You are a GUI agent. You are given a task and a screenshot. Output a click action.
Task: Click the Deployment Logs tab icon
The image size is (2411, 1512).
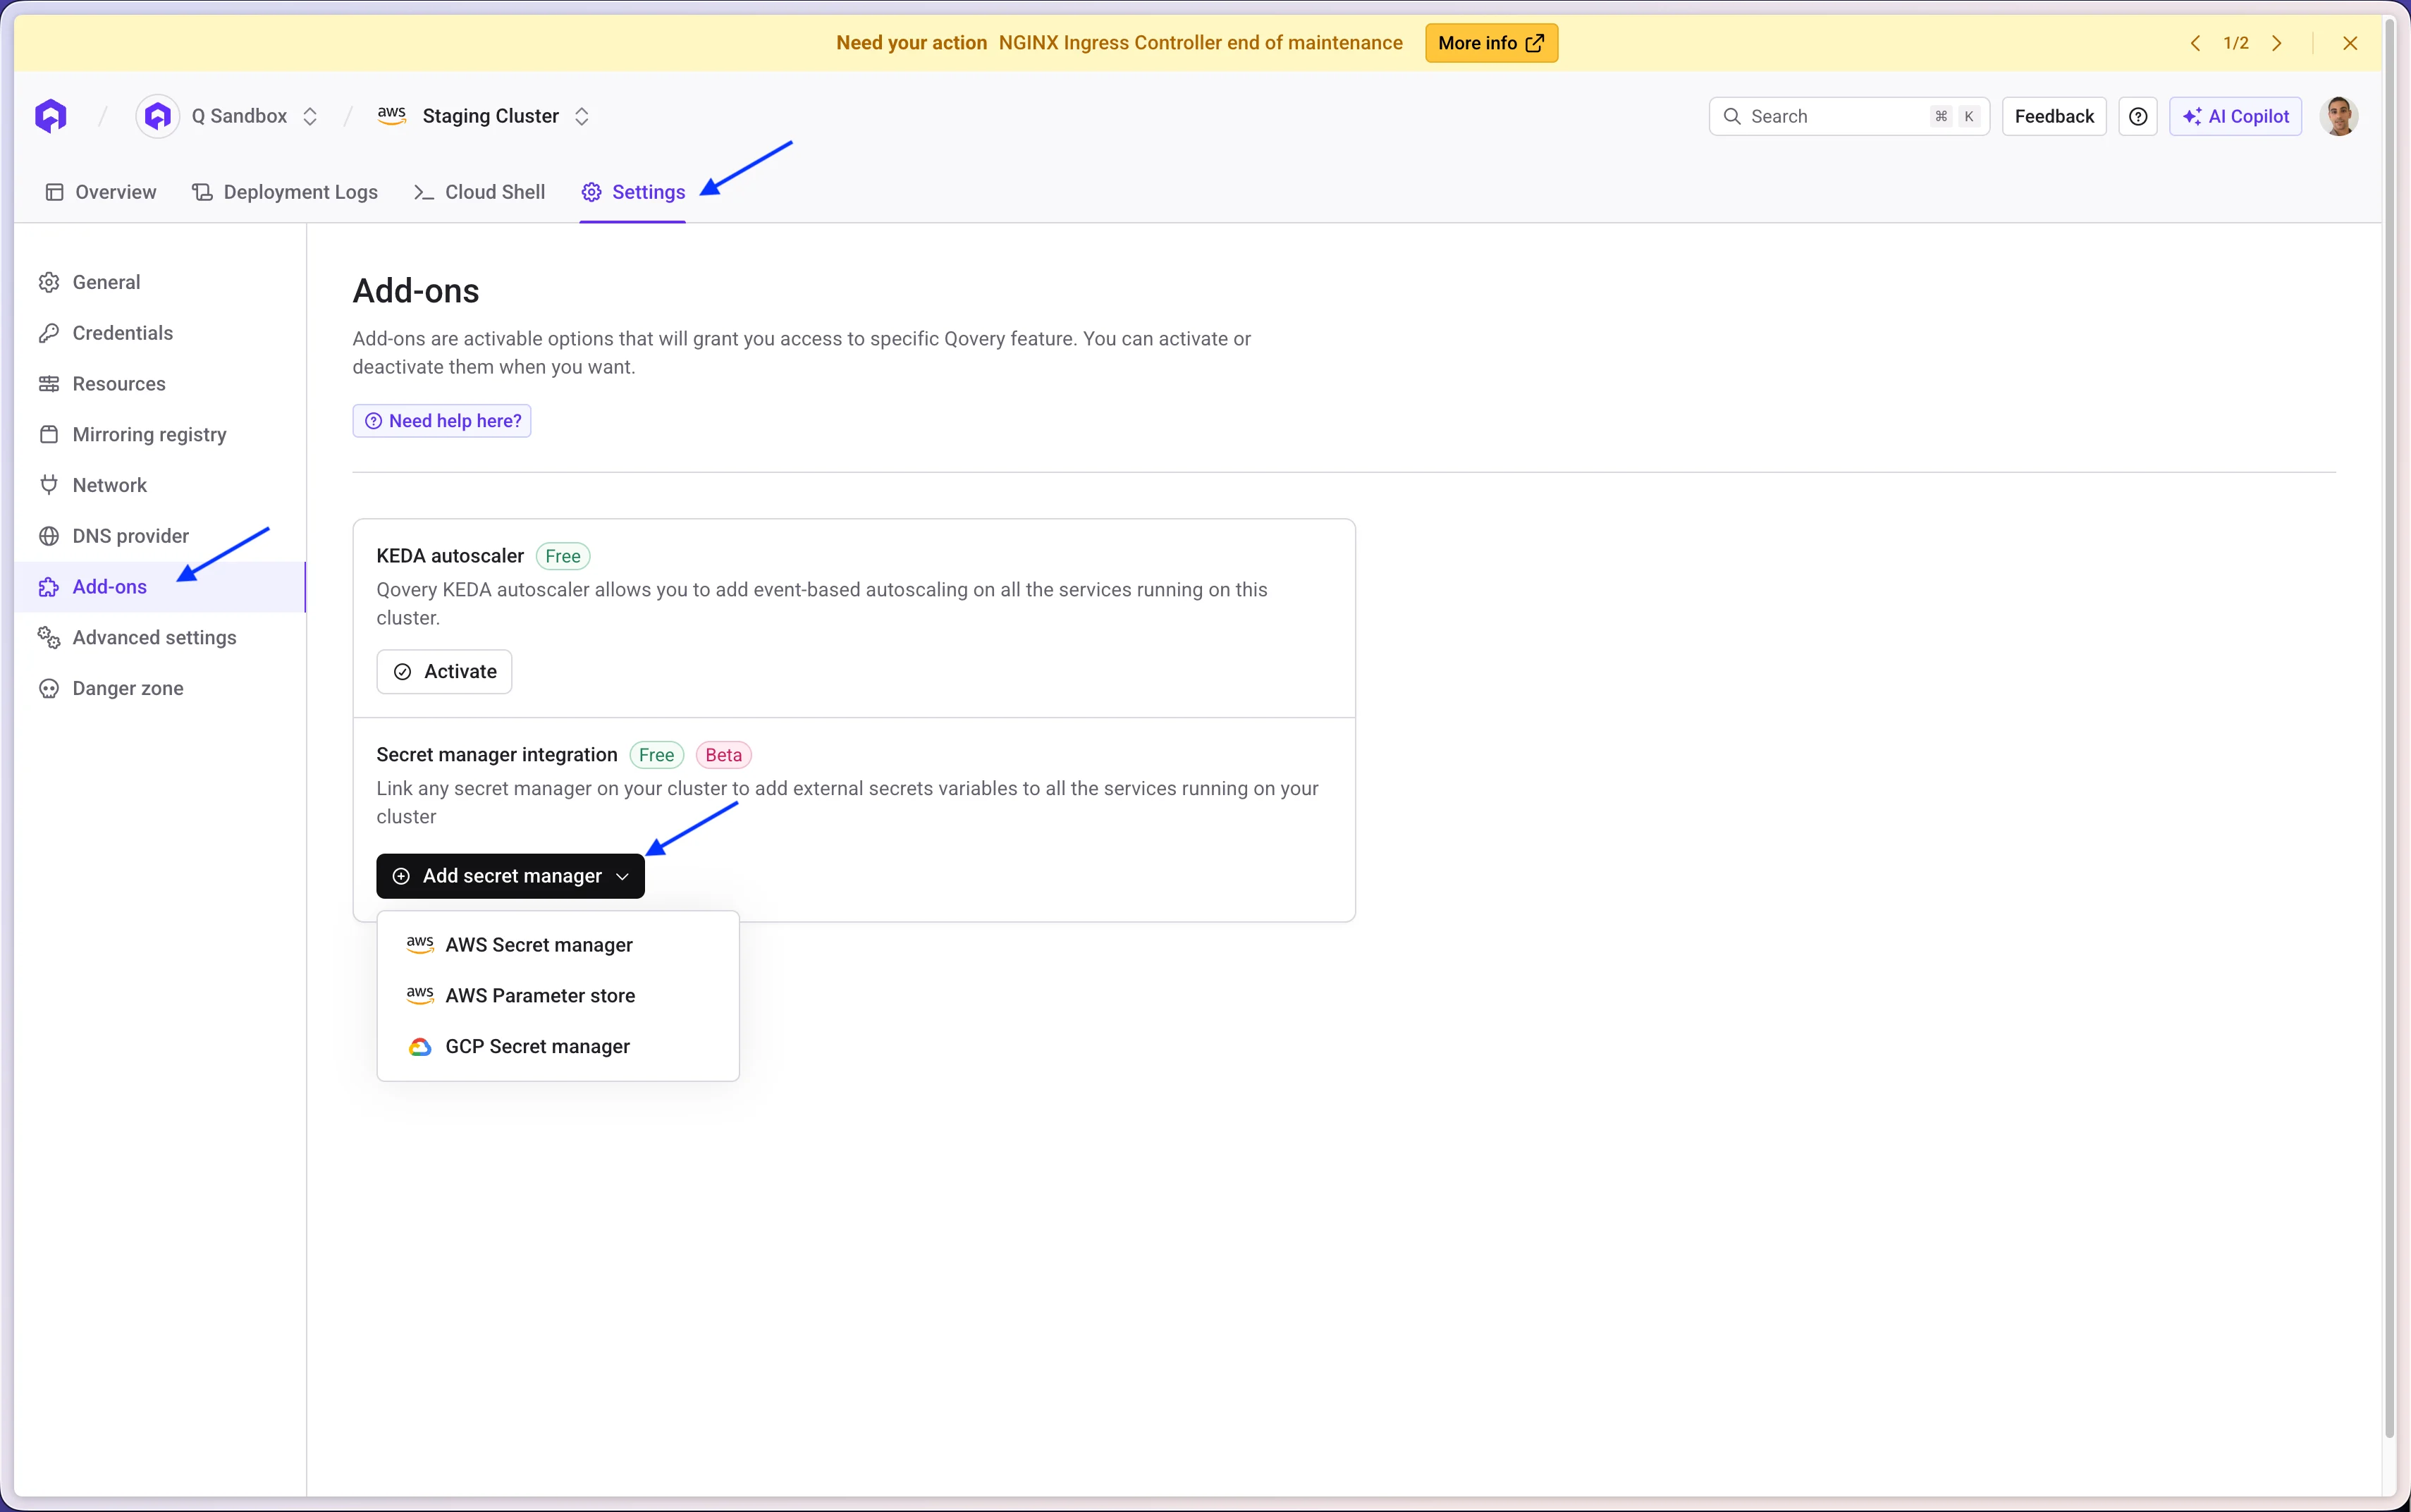(202, 192)
